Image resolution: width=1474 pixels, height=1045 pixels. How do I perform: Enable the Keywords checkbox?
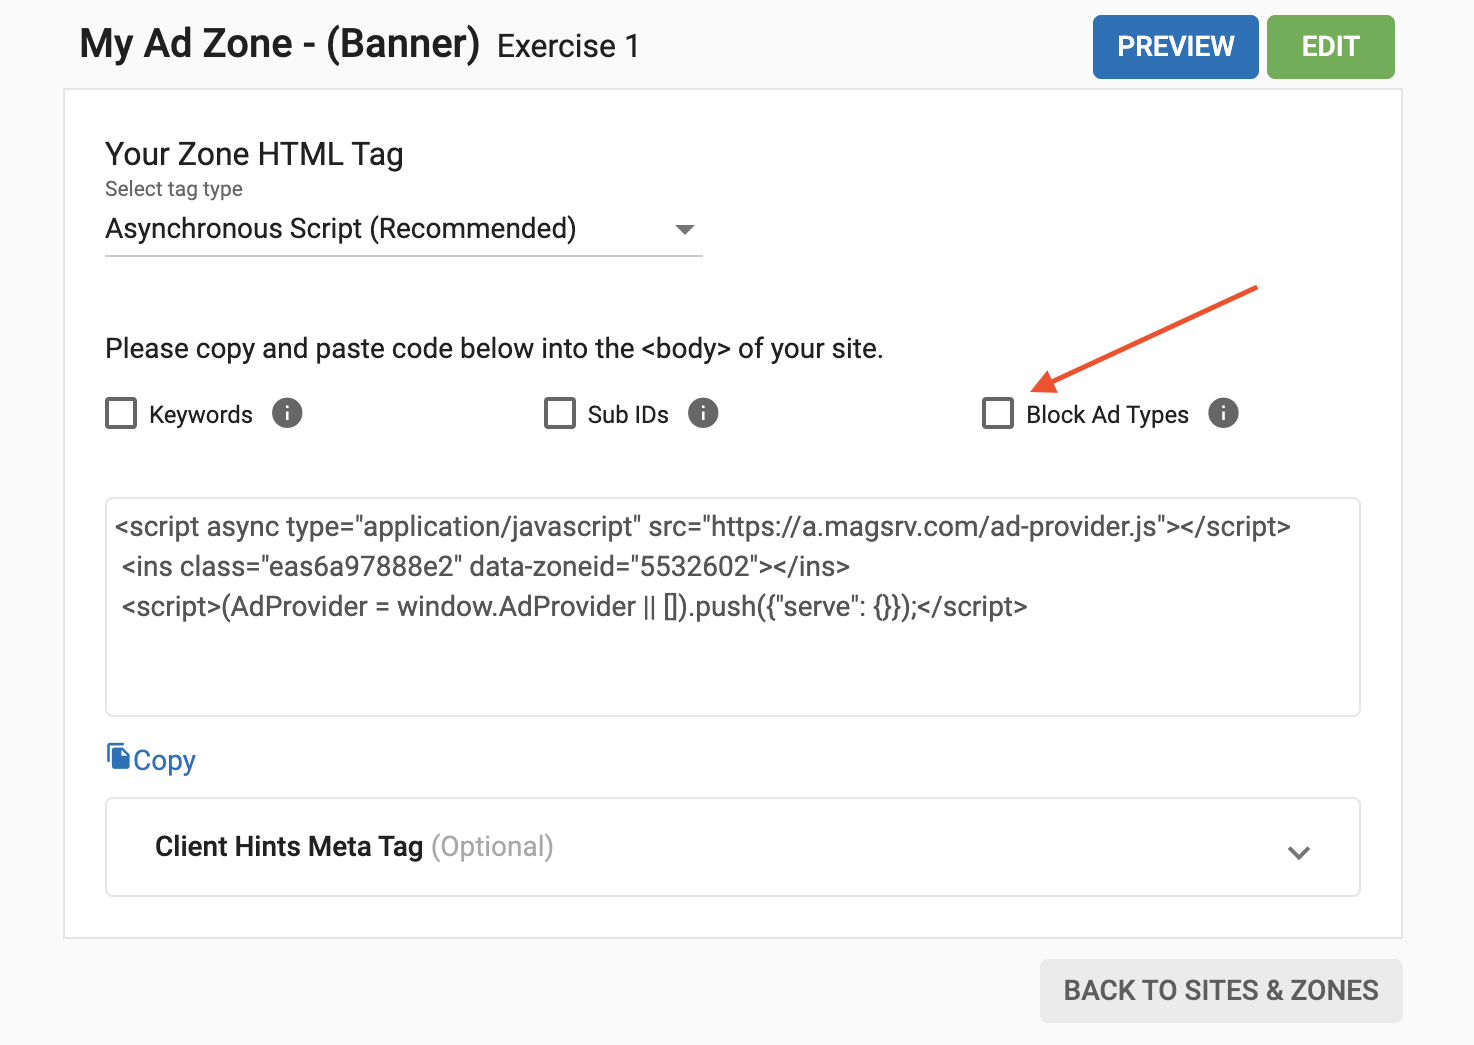121,413
